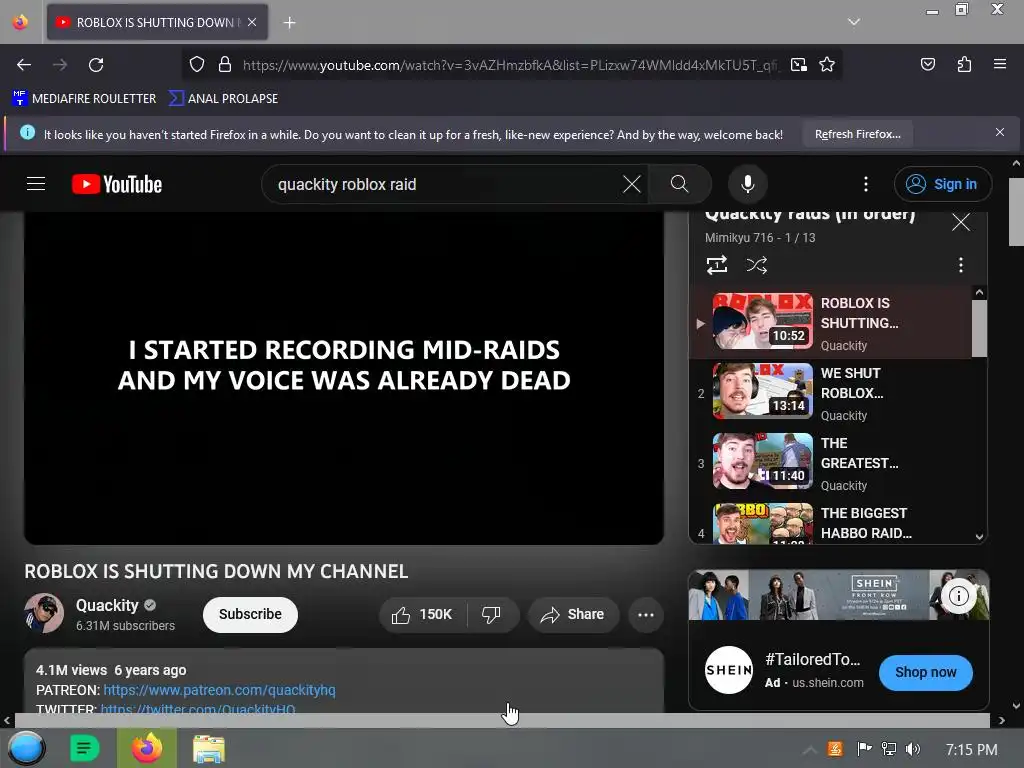
Task: Click page vertical scrollbar down arrow
Action: tap(1016, 705)
